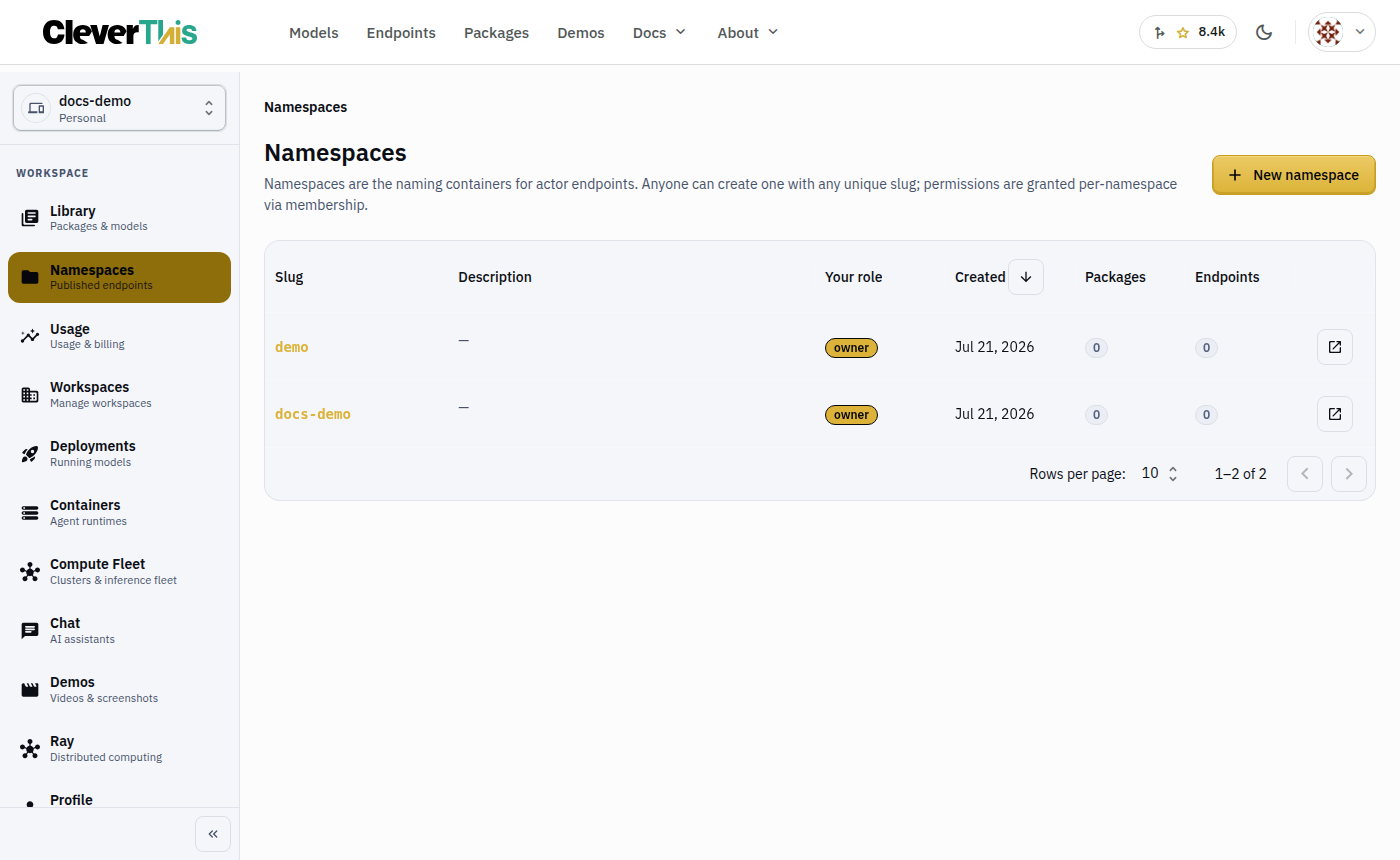Click Jul 21, 2026 in docs-demo row
The height and width of the screenshot is (860, 1400).
[x=995, y=414]
